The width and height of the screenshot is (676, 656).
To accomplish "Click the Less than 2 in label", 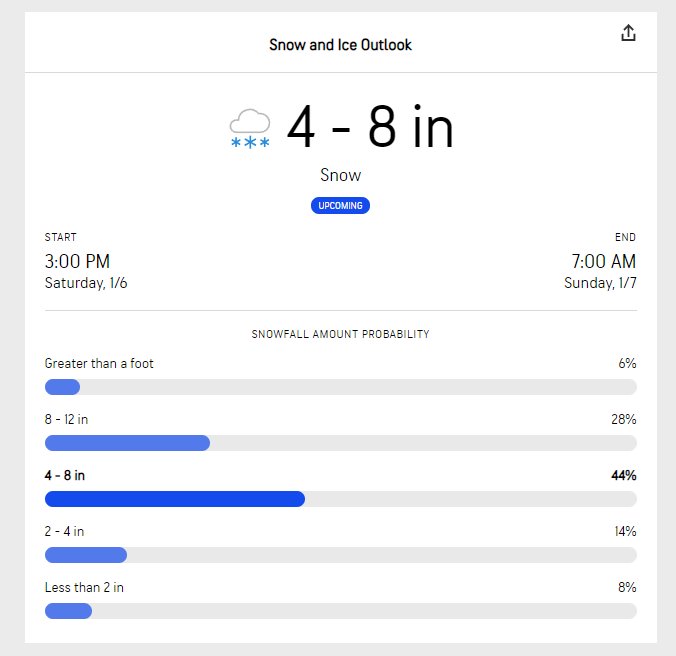I will pos(84,587).
